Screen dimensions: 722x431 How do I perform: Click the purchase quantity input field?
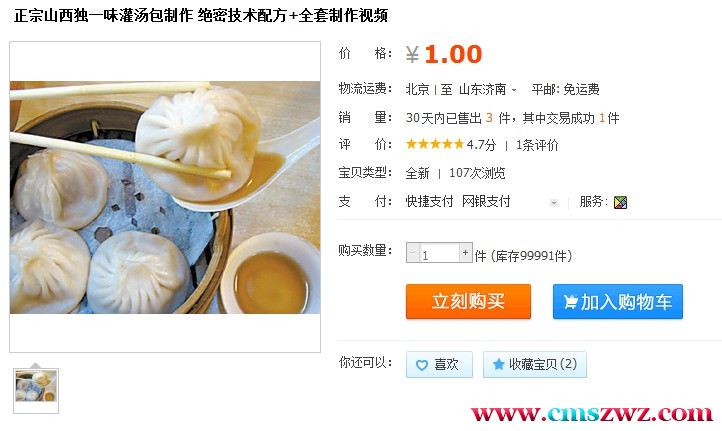click(x=439, y=253)
